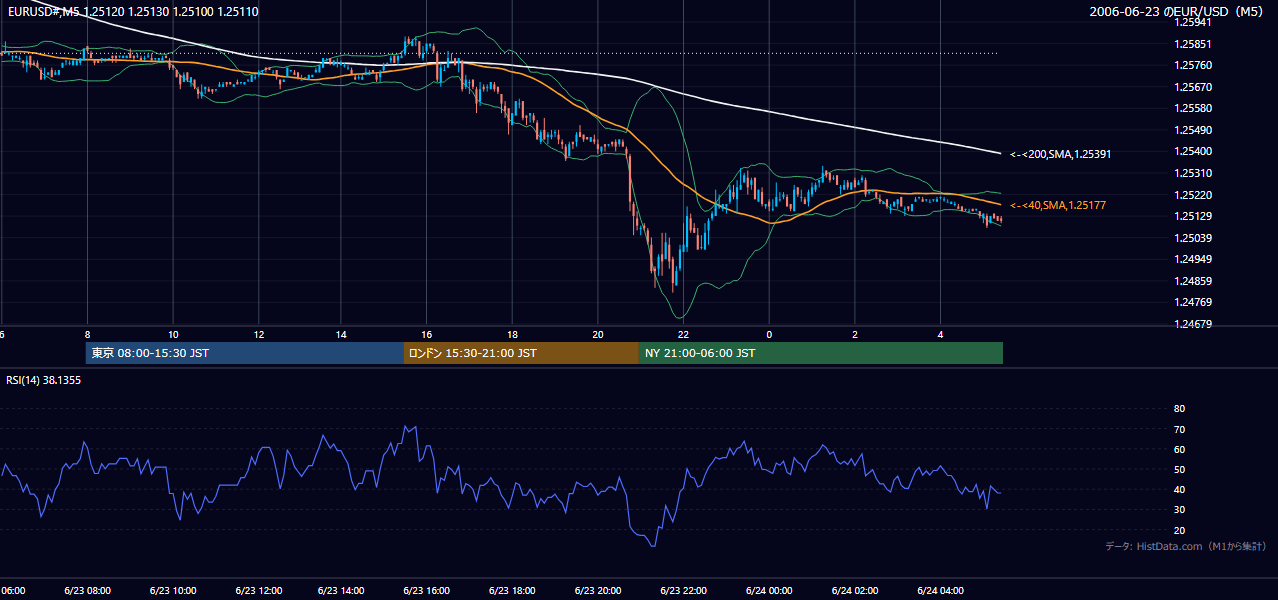Click the 1.25039 price axis label
The image size is (1278, 600).
[1193, 238]
